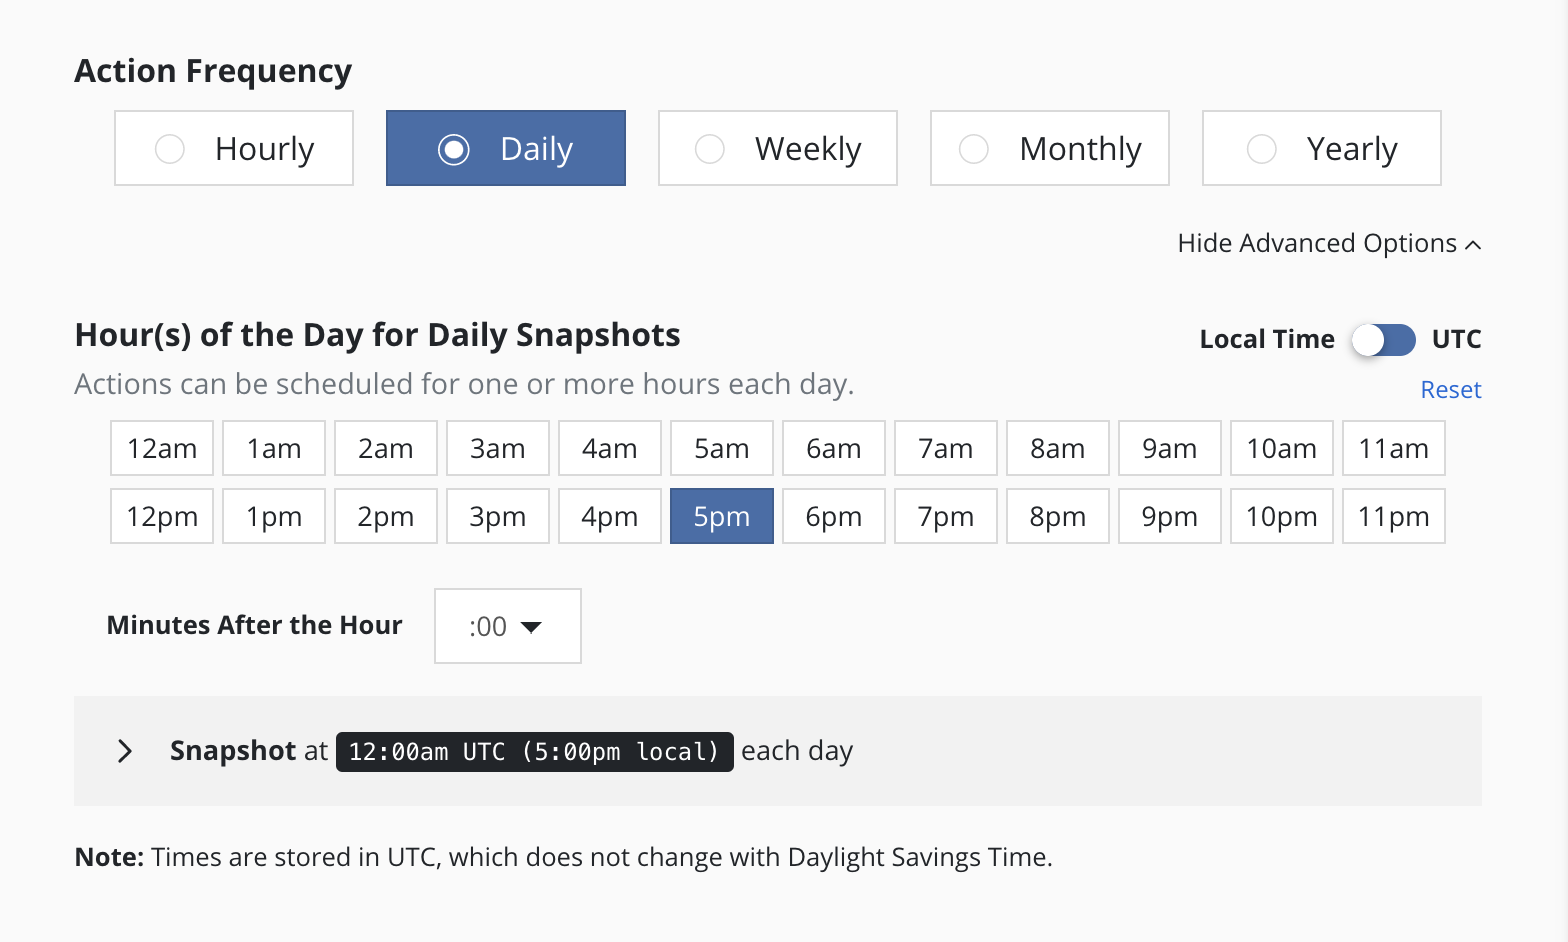This screenshot has width=1568, height=942.
Task: Select Monthly action frequency
Action: coord(1049,148)
